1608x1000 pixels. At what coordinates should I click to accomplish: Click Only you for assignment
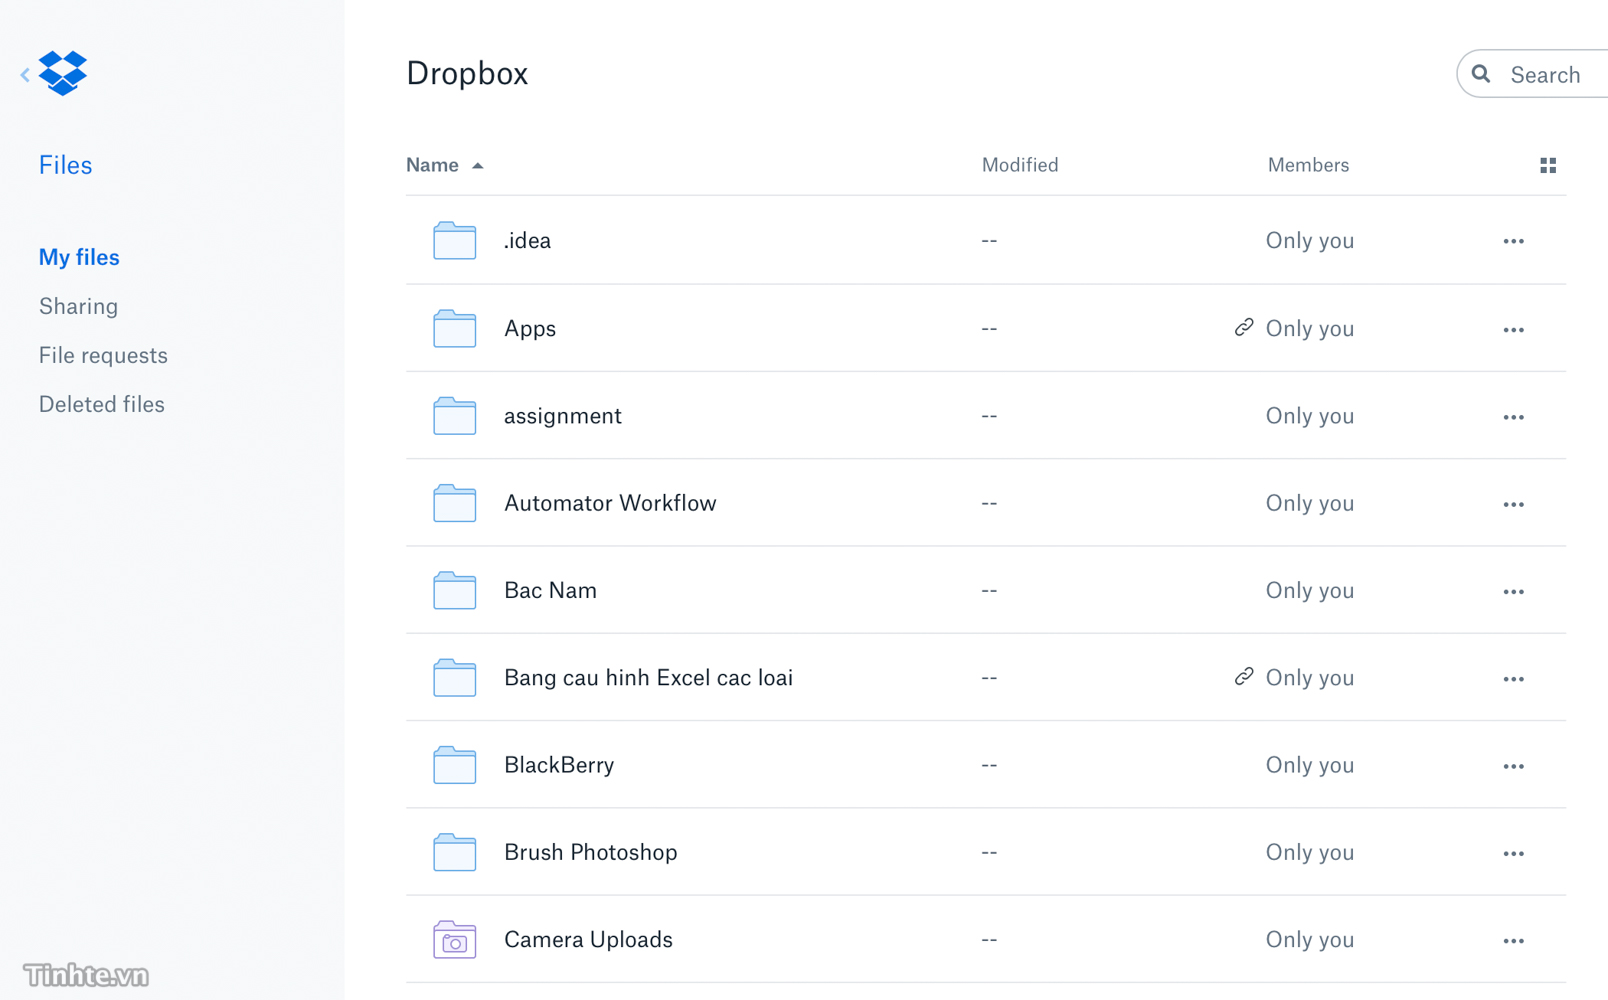1310,416
